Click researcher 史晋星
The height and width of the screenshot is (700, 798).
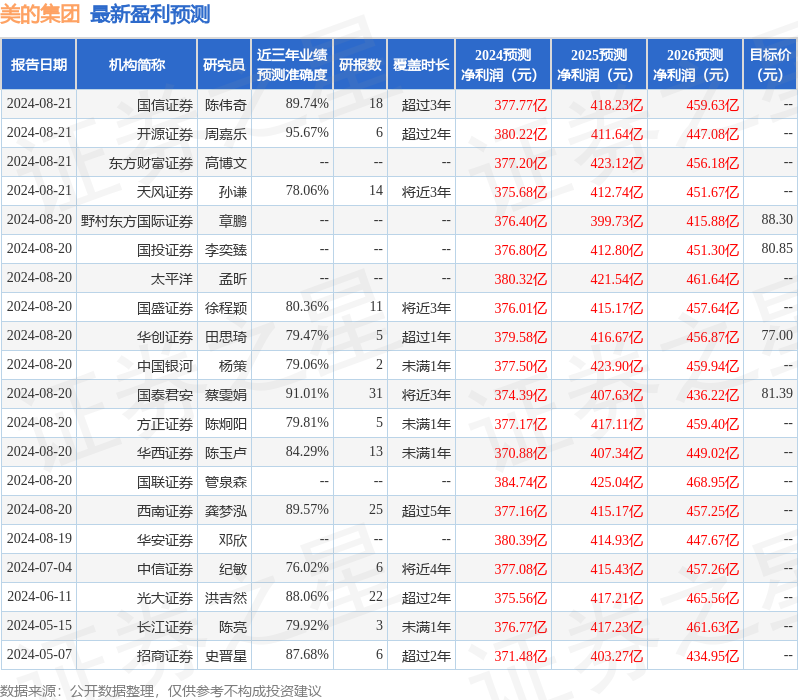coord(226,656)
